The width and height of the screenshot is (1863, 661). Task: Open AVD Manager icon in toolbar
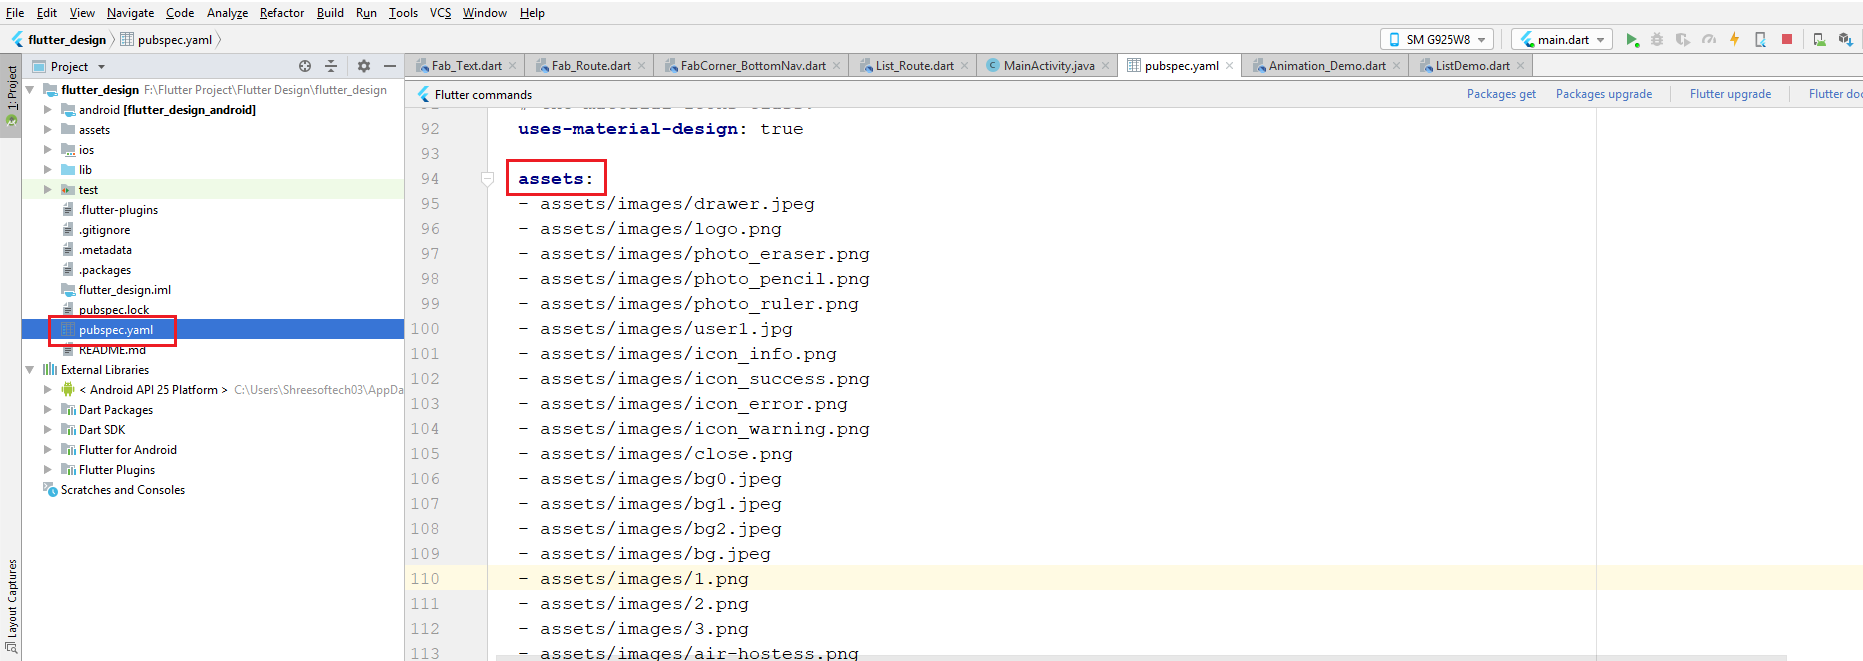point(1819,40)
